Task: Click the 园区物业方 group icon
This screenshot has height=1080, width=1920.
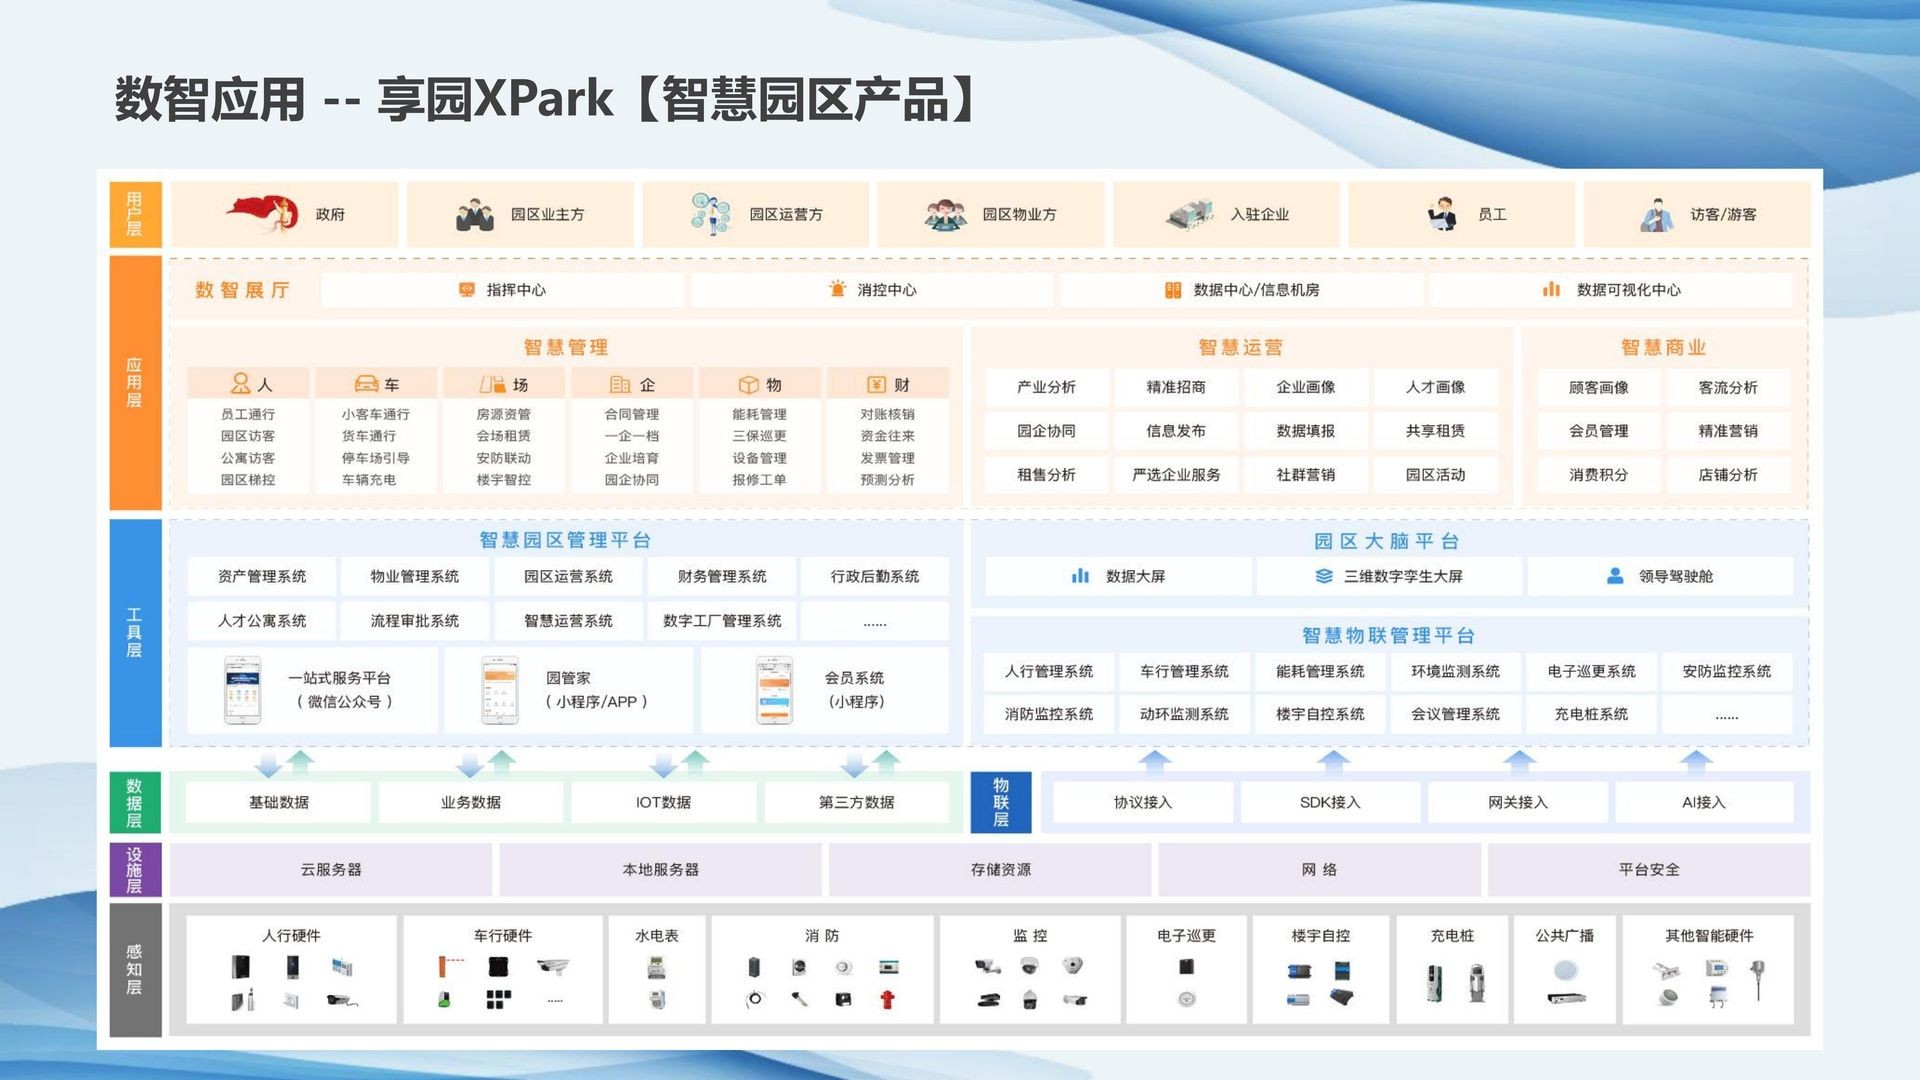Action: point(945,215)
